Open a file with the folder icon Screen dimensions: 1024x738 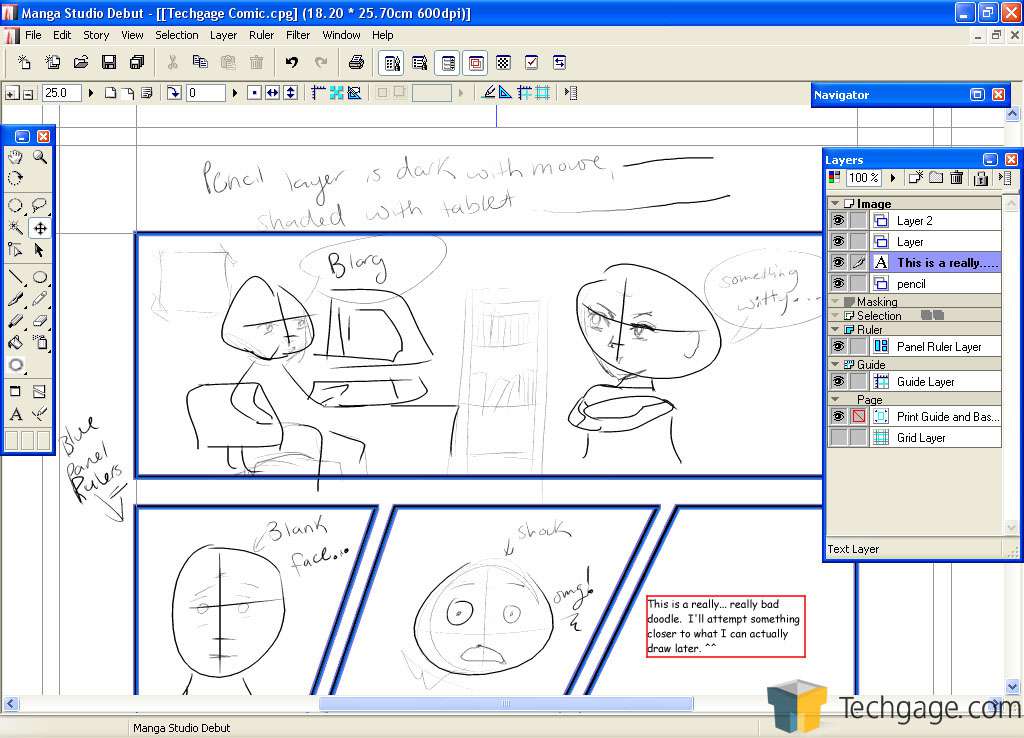tap(81, 62)
